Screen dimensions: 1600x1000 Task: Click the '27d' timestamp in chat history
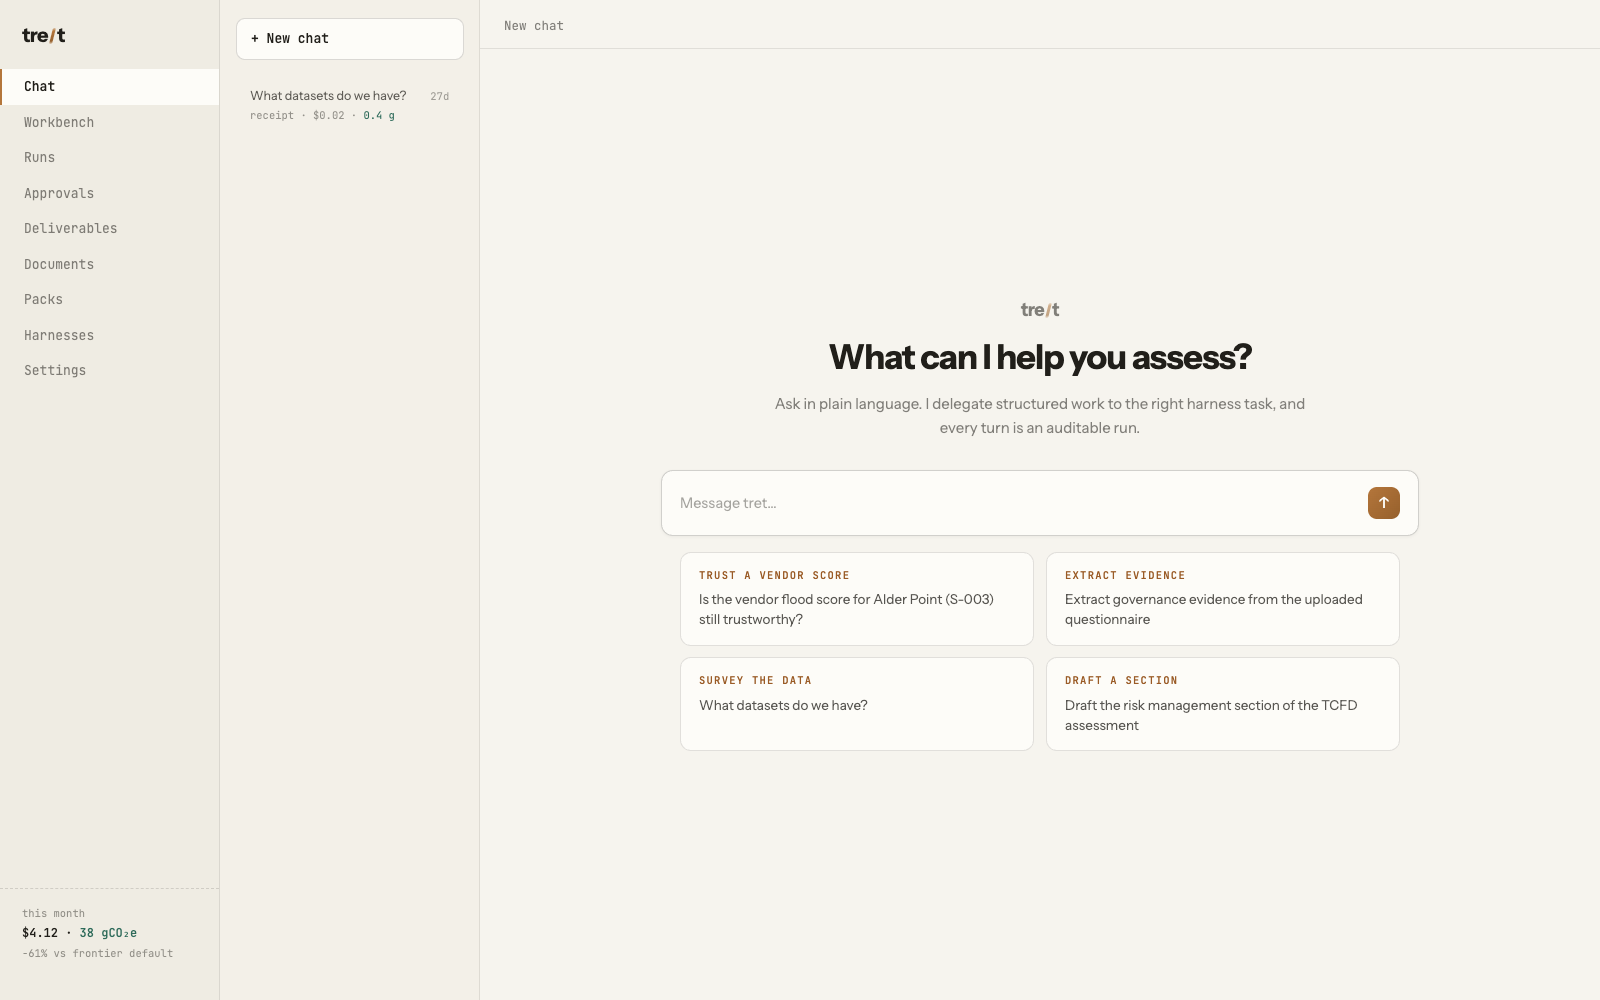click(x=440, y=97)
